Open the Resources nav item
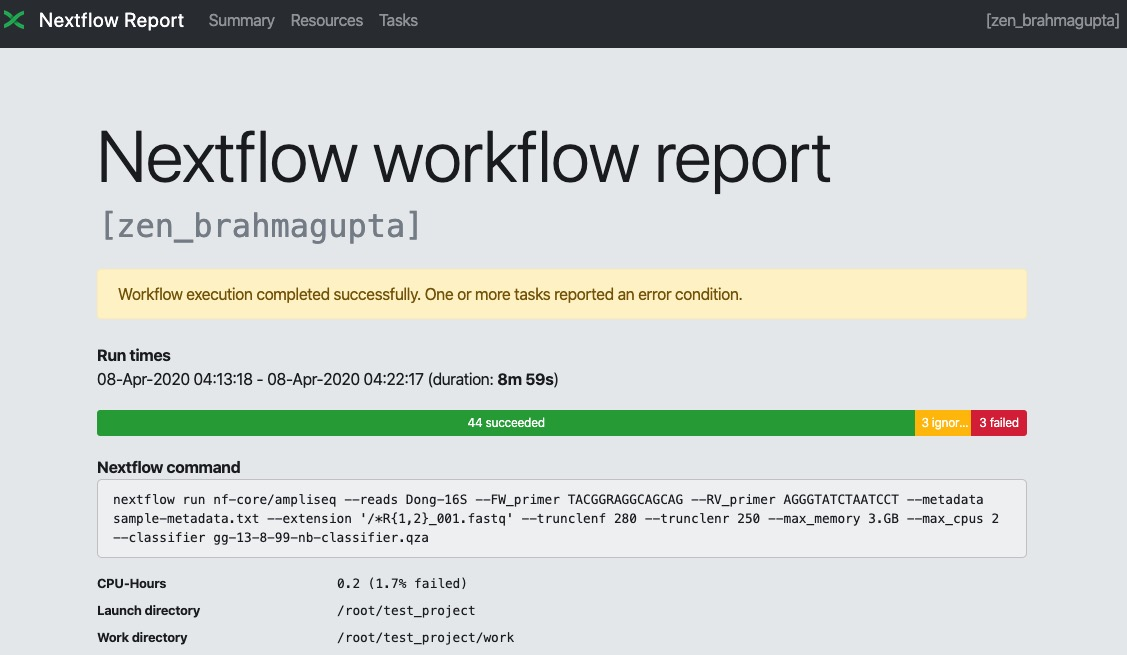Viewport: 1127px width, 655px height. (x=326, y=20)
